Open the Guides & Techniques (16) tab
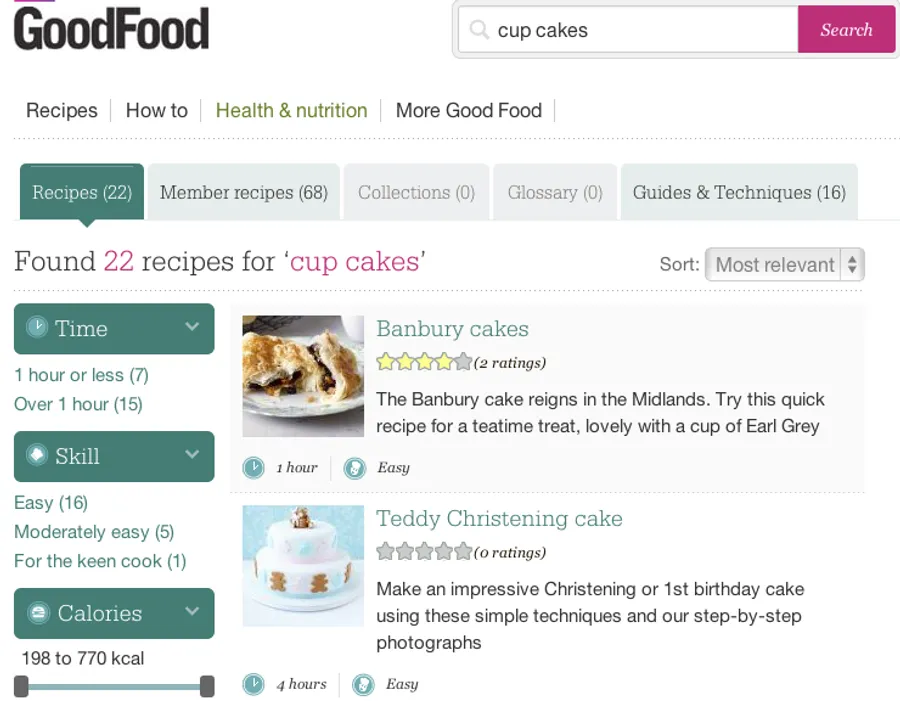The image size is (900, 701). click(x=739, y=193)
